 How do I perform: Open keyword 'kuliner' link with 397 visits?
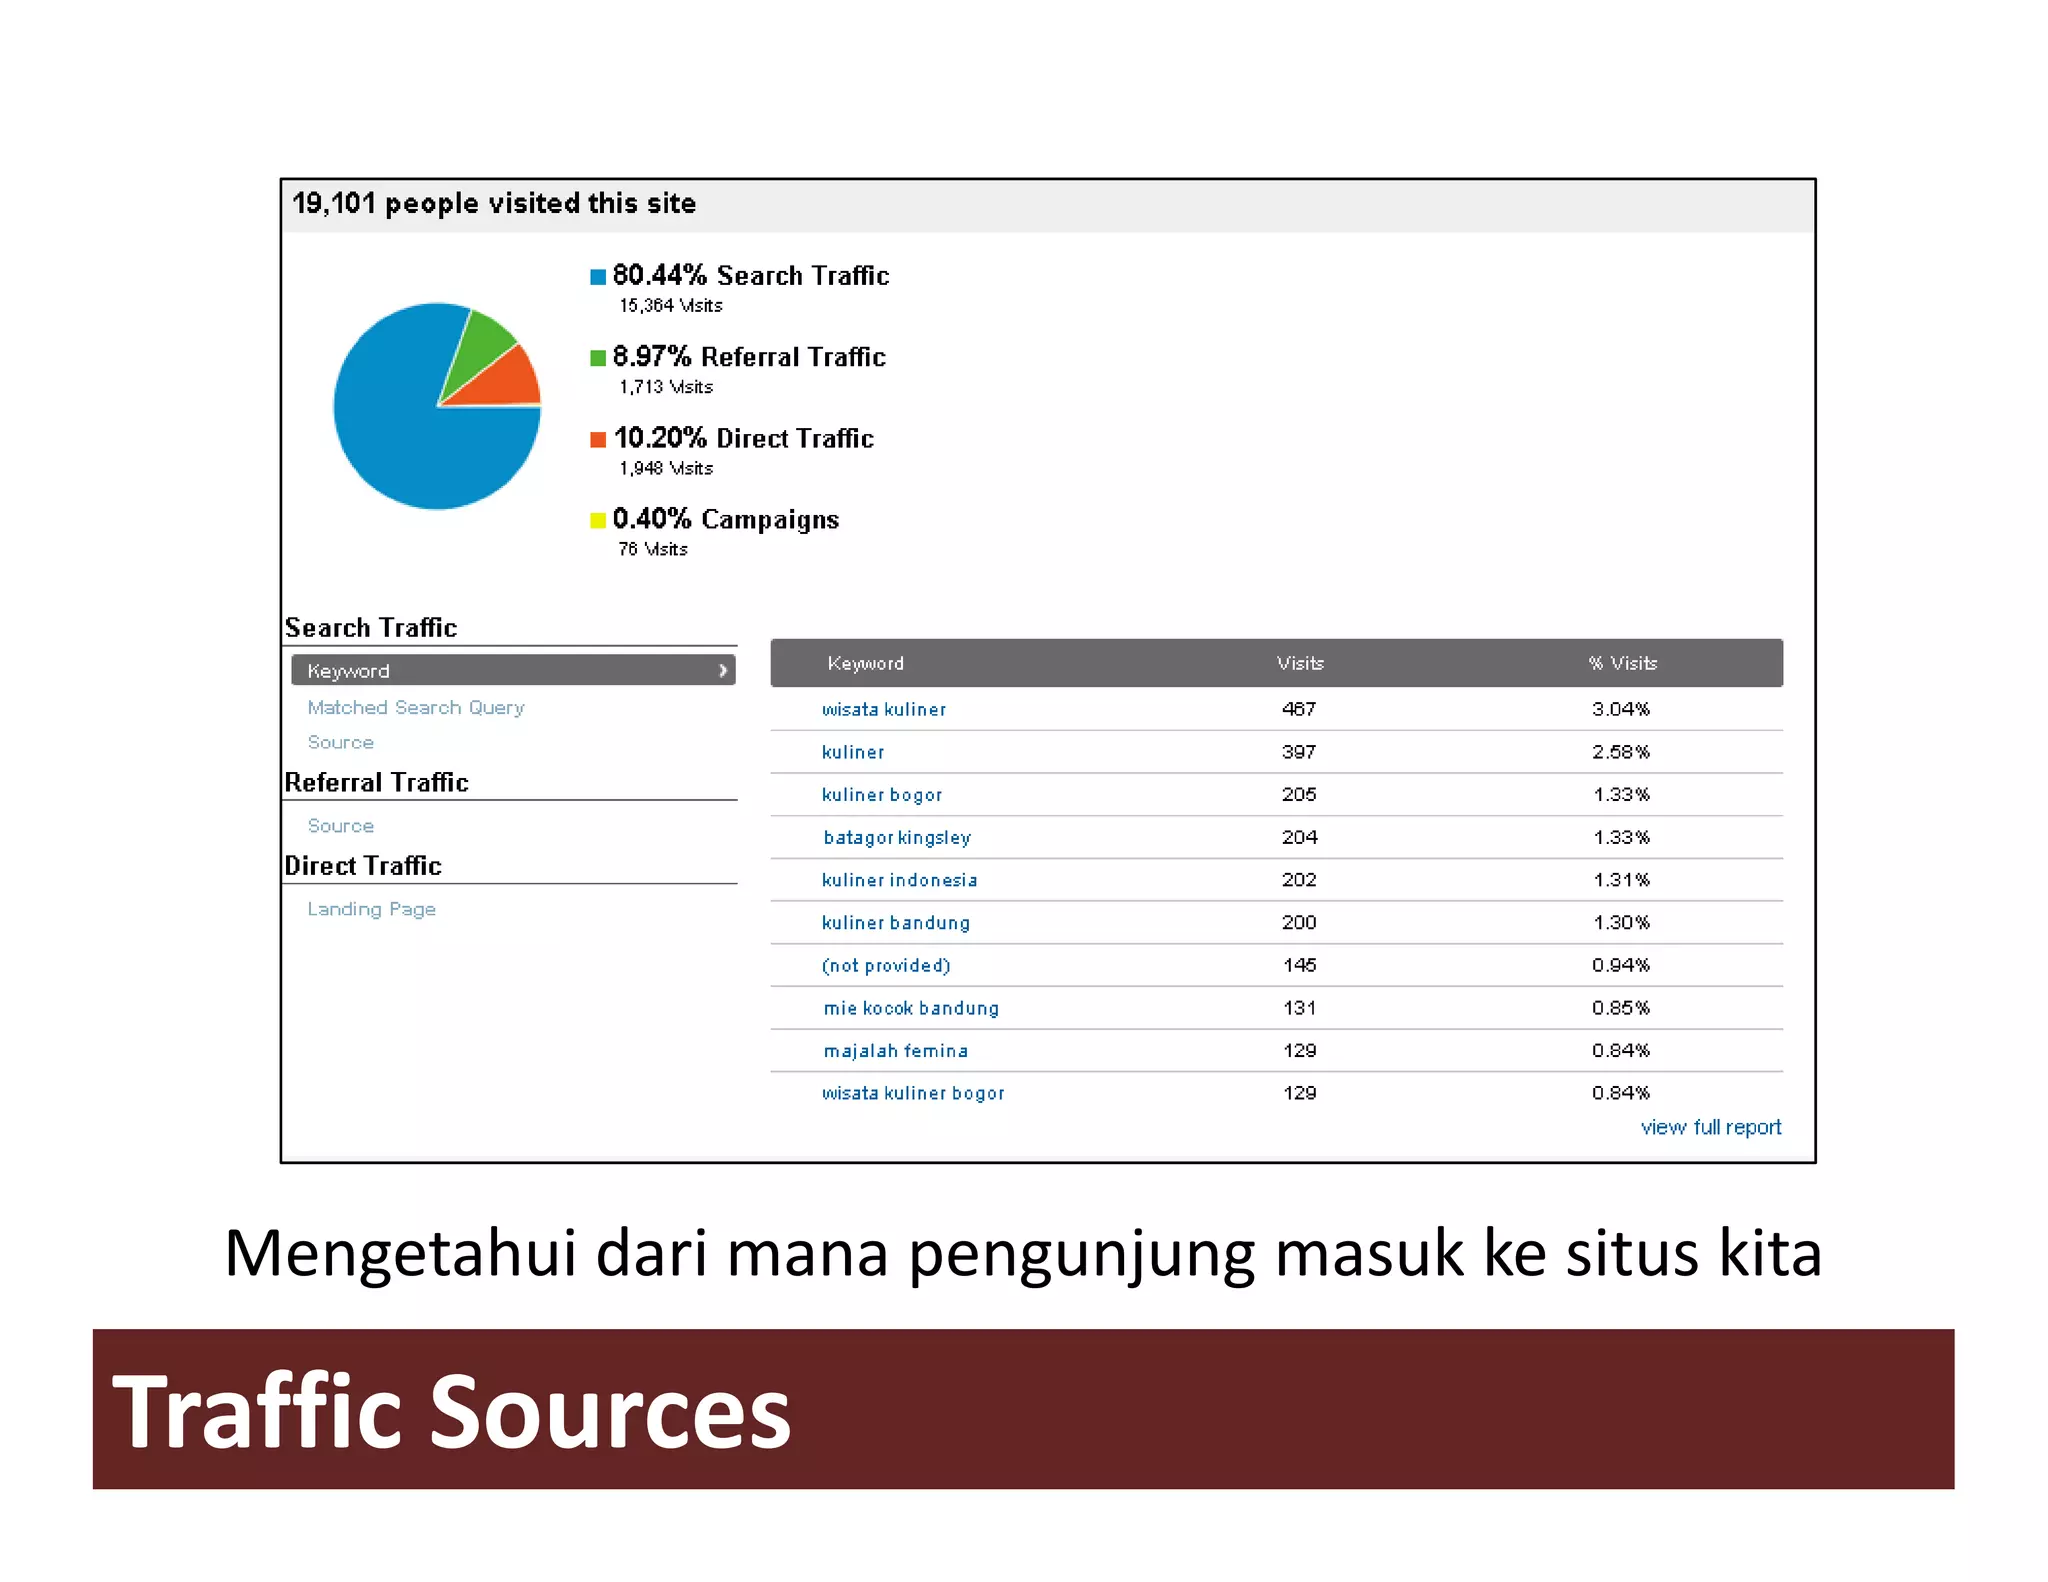[x=853, y=752]
